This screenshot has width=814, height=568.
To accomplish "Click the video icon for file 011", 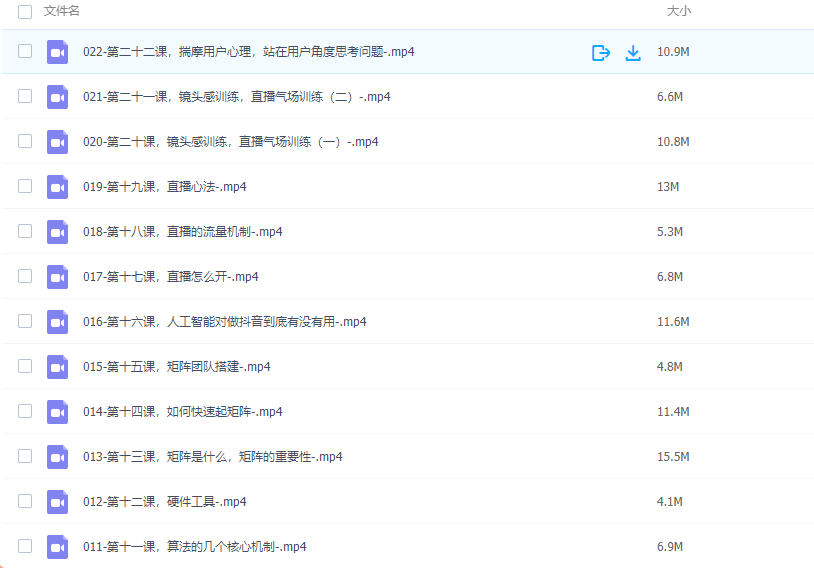I will pyautogui.click(x=57, y=547).
